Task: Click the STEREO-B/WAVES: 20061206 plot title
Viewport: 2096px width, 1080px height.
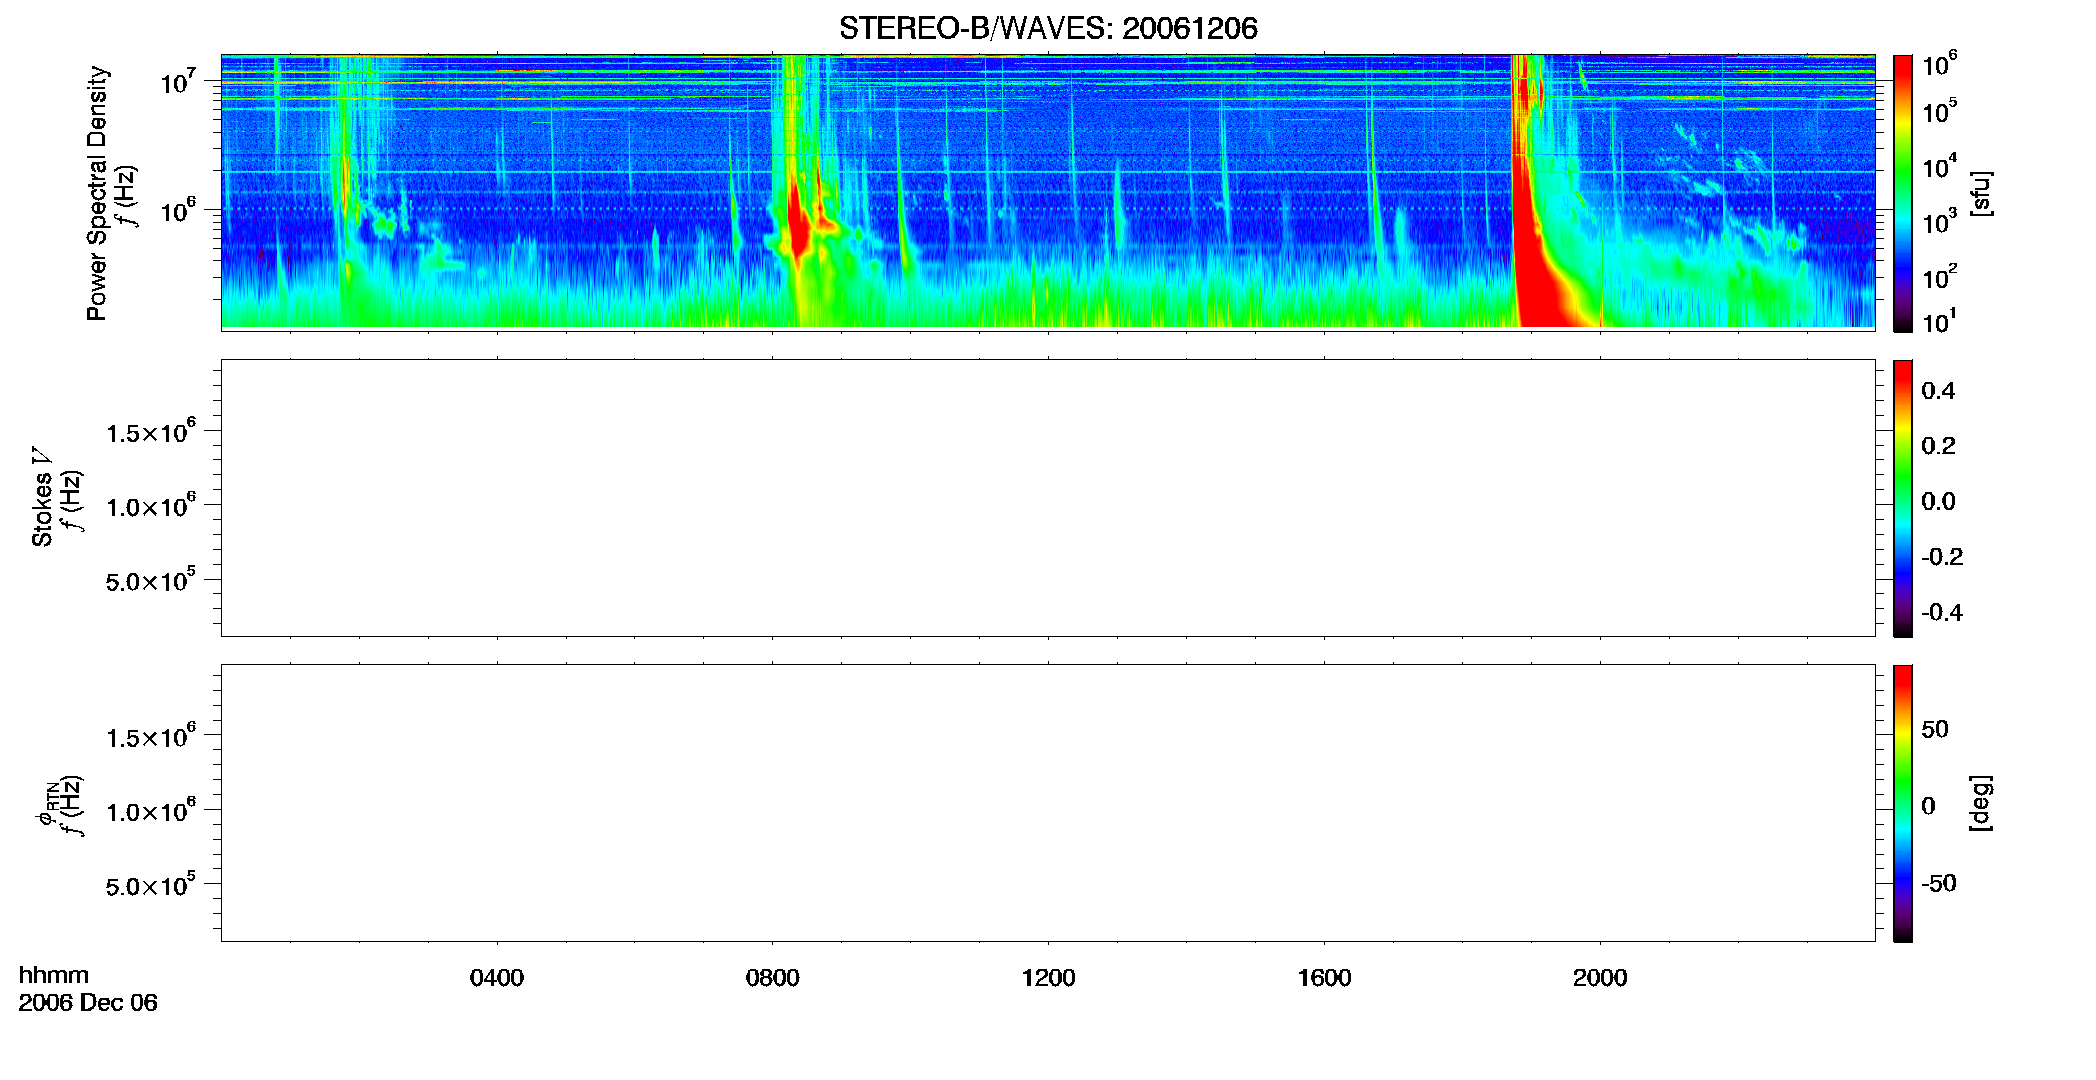Action: click(1048, 28)
